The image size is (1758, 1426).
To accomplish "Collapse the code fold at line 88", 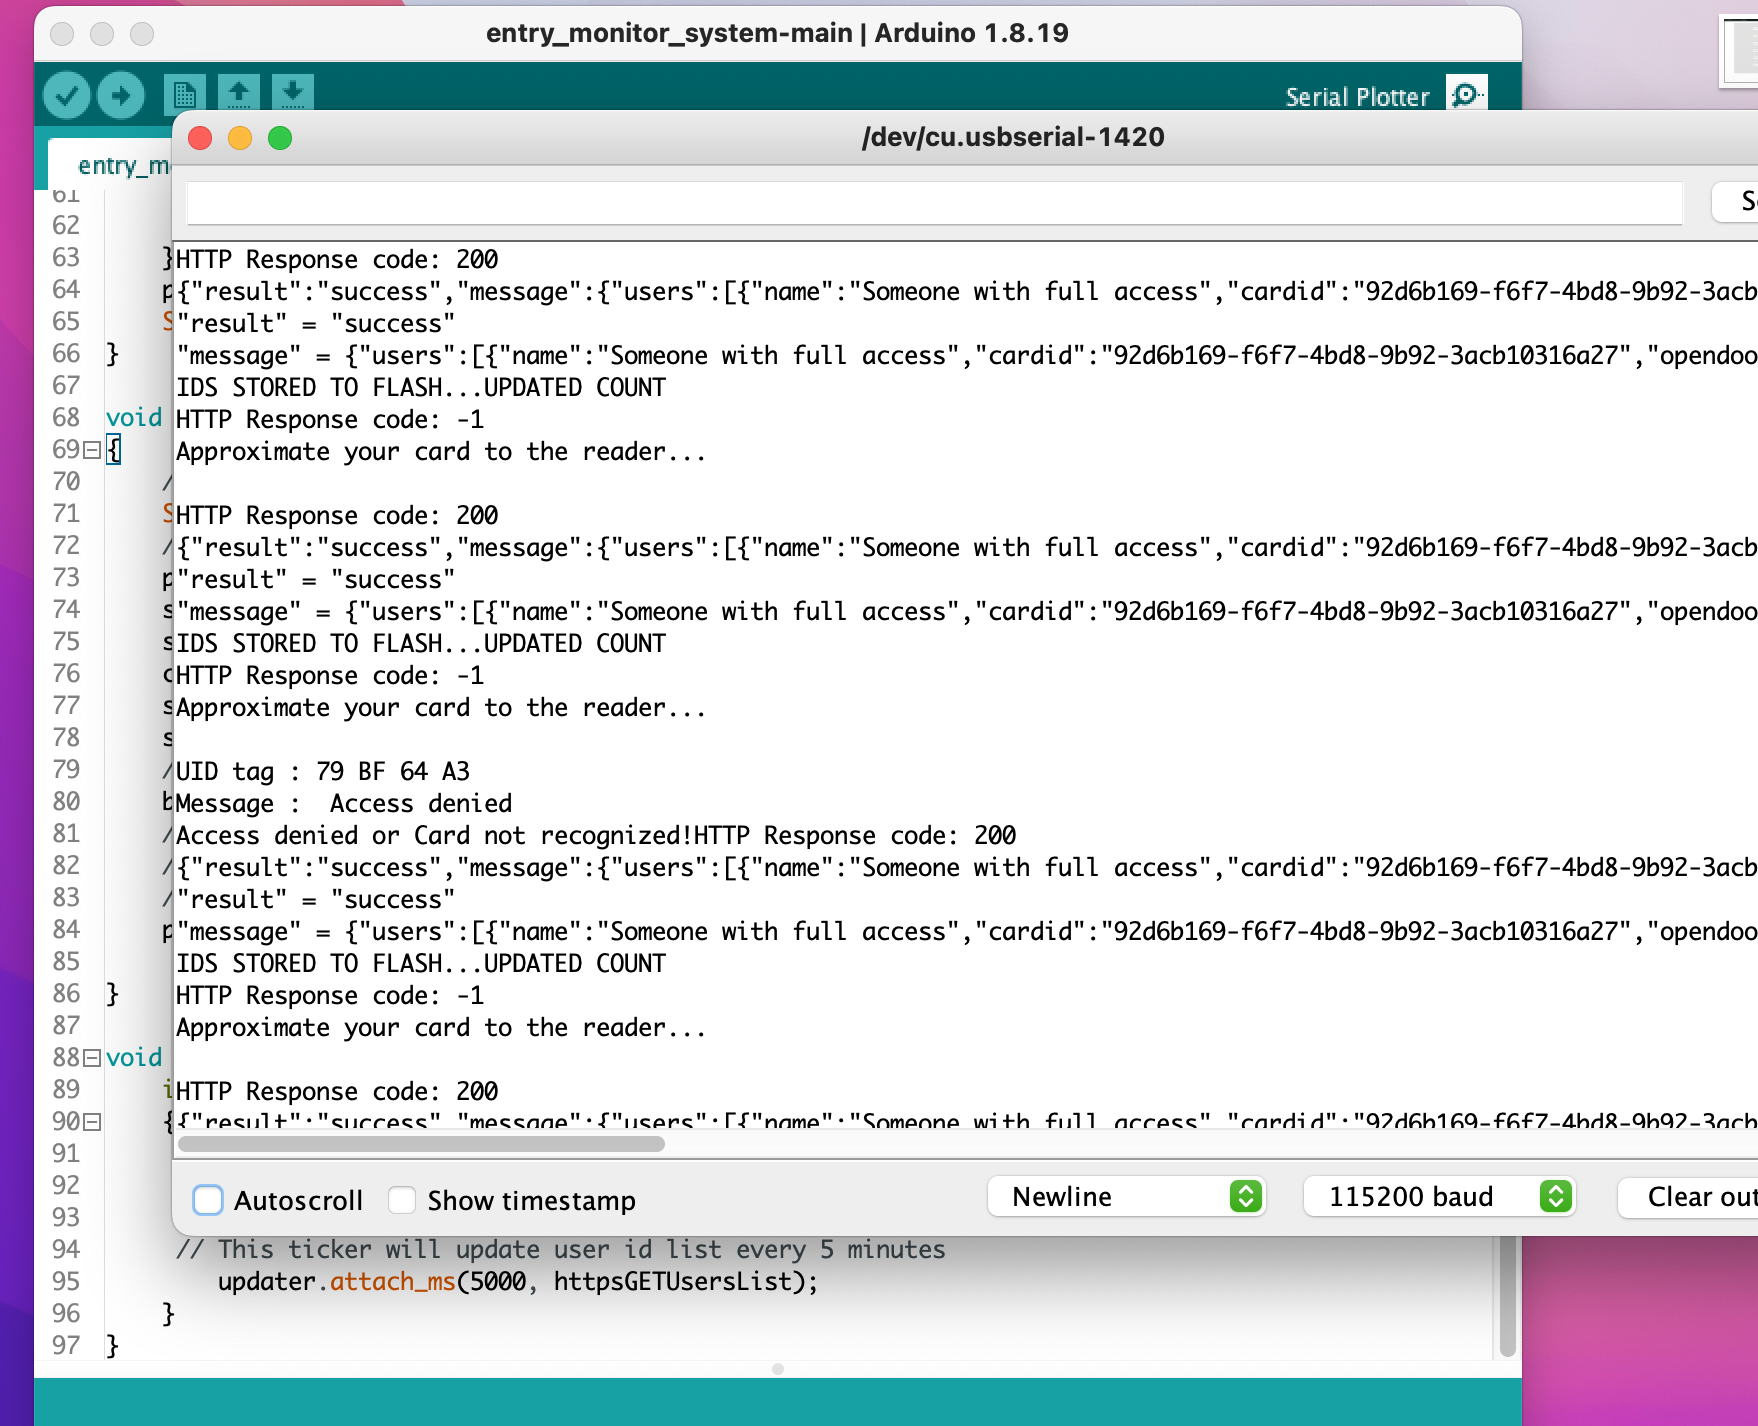I will tap(92, 1058).
